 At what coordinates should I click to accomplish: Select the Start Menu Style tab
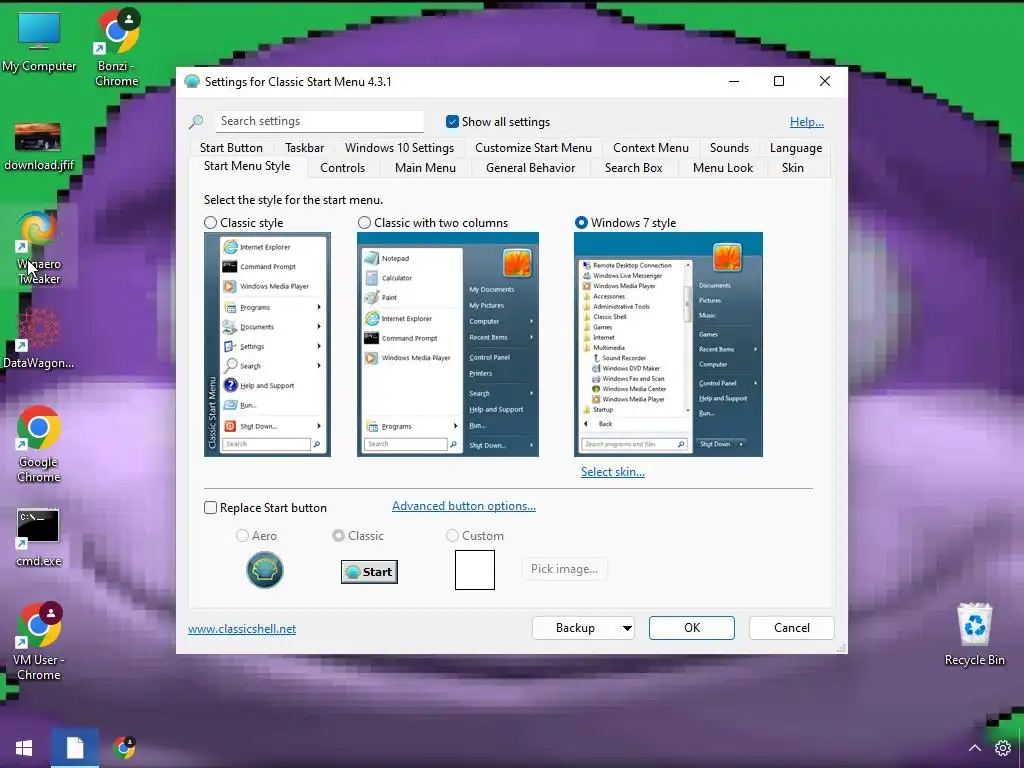247,166
